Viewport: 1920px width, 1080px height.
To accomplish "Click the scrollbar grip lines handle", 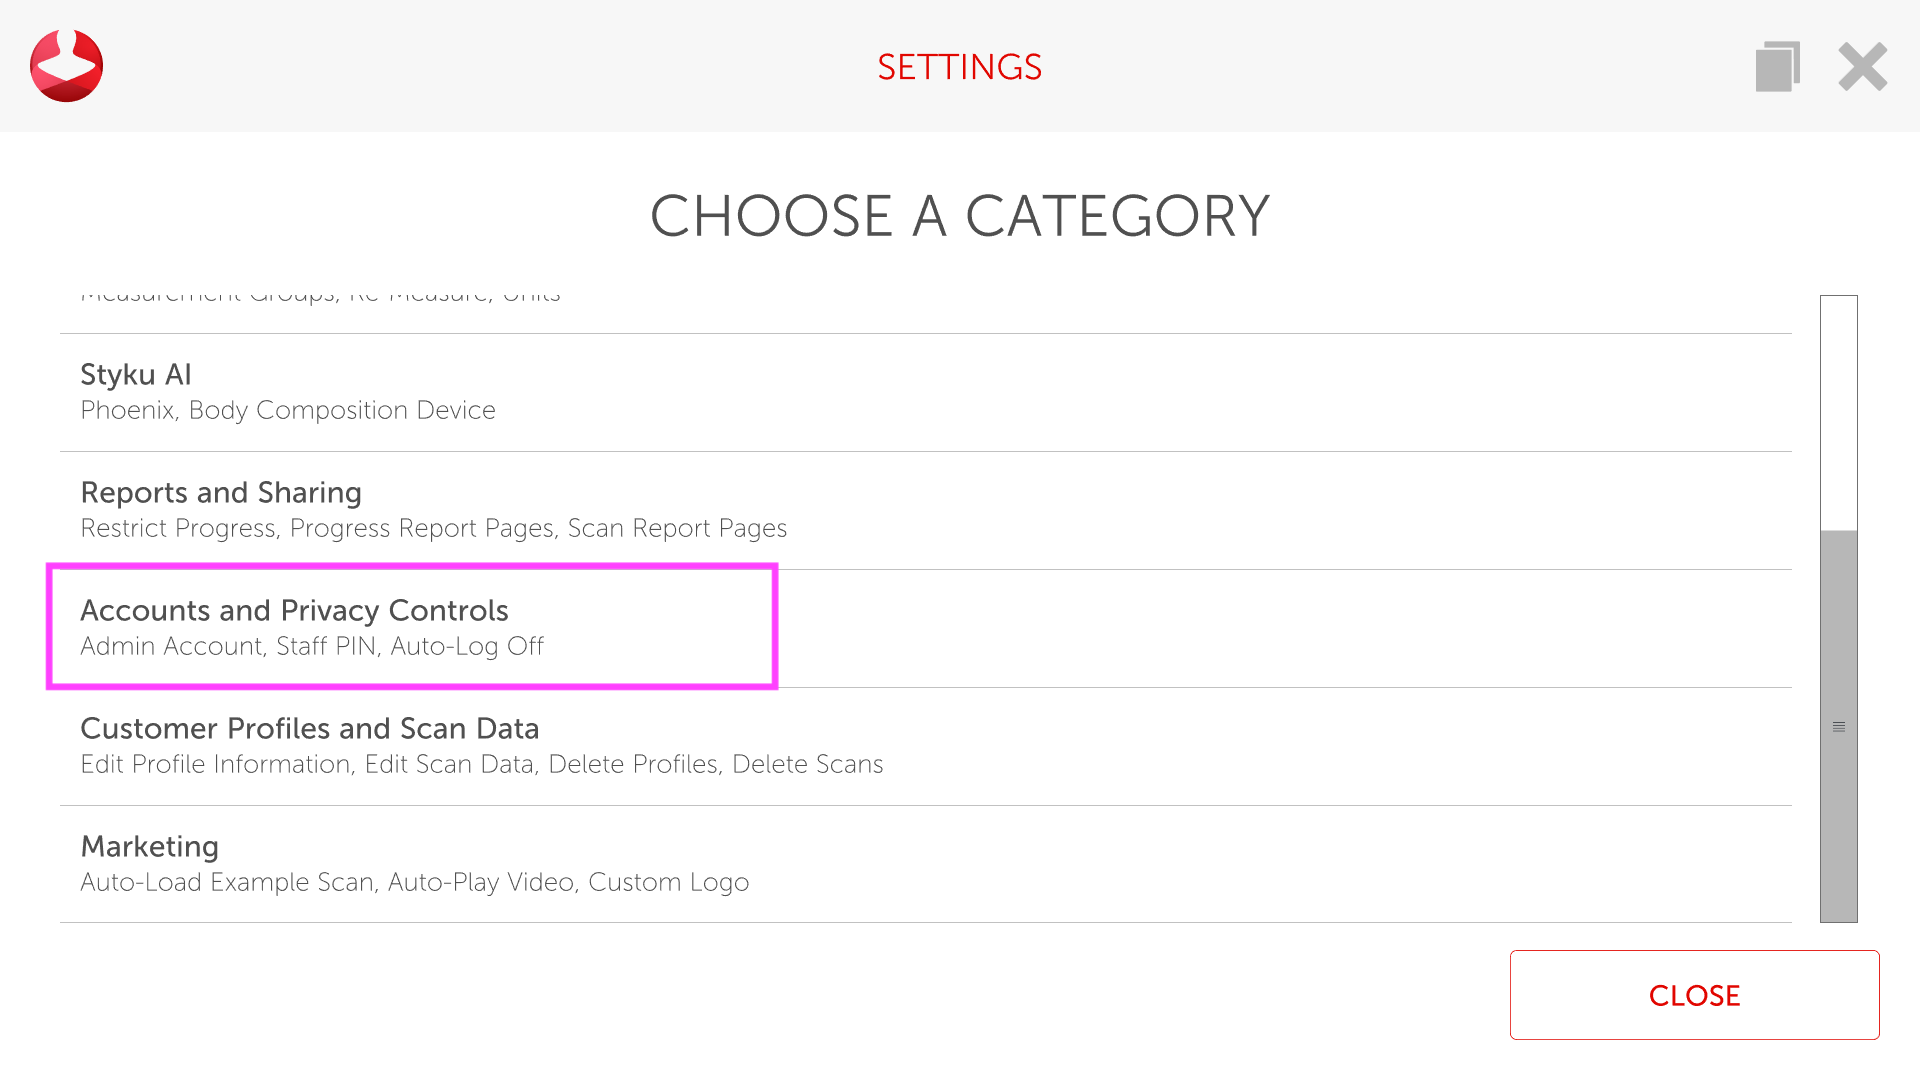I will coord(1838,727).
